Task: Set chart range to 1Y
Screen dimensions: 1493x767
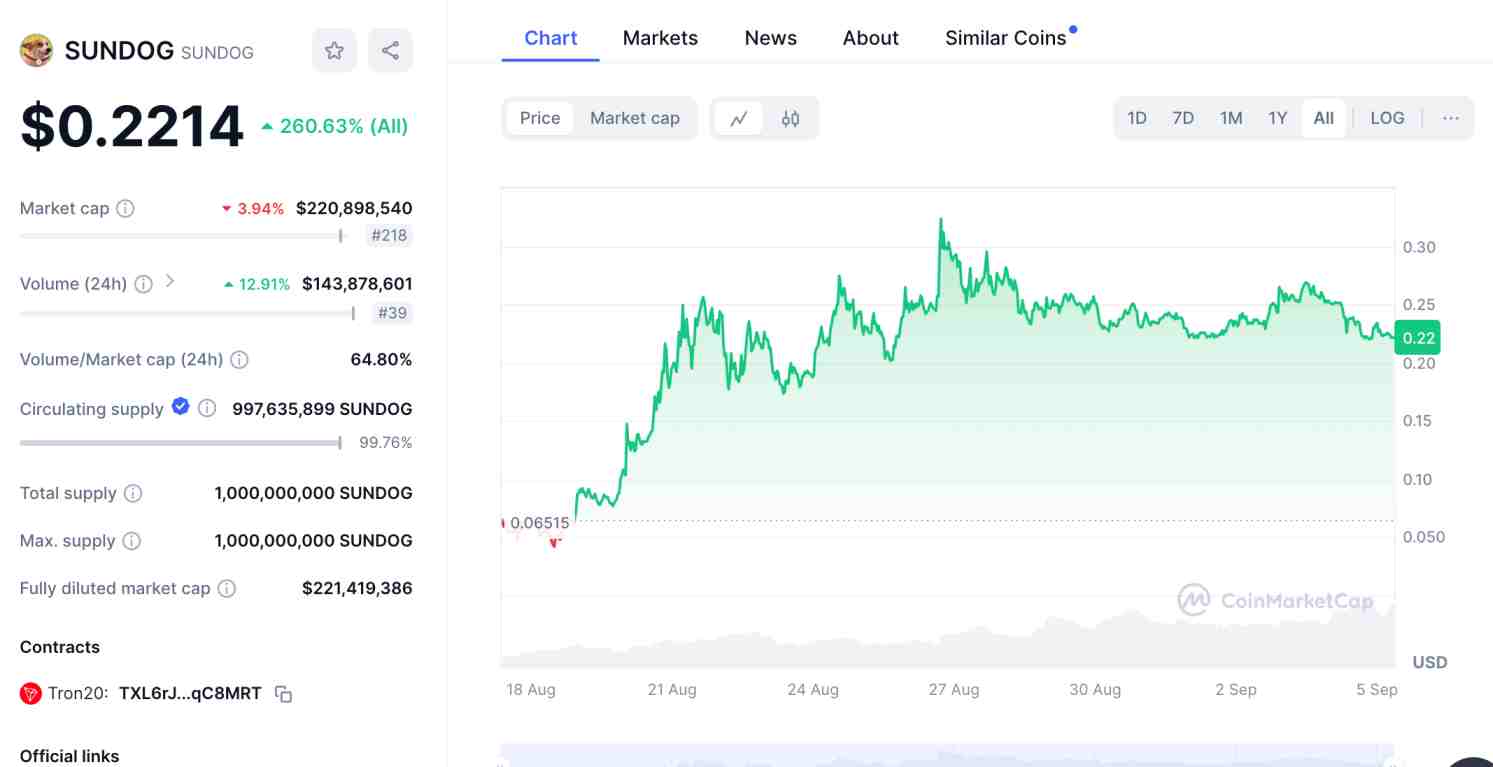Action: pos(1278,118)
